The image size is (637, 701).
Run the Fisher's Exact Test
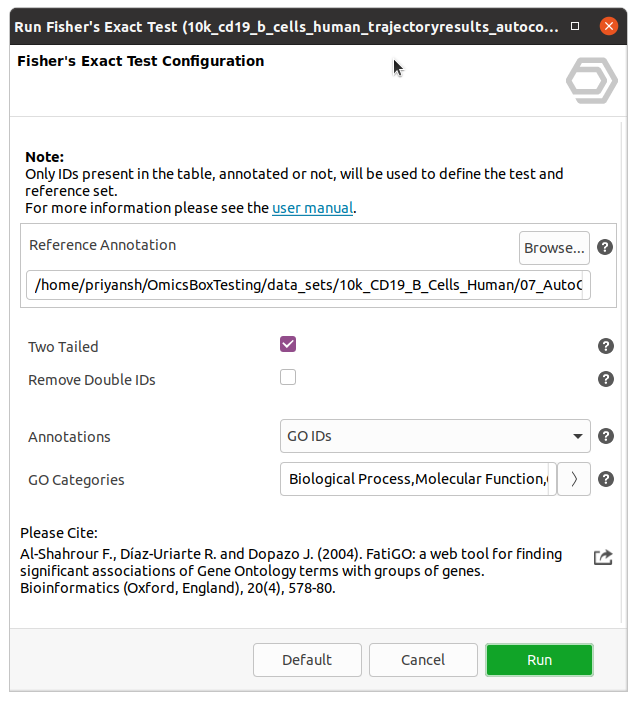tap(539, 660)
